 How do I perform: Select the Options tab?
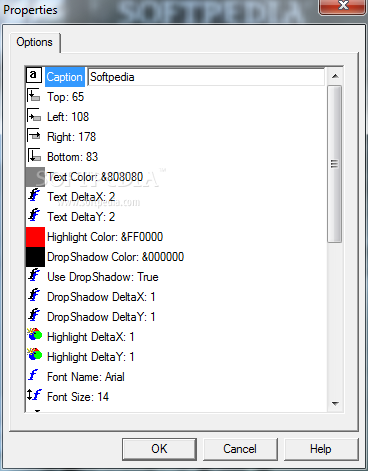point(35,42)
